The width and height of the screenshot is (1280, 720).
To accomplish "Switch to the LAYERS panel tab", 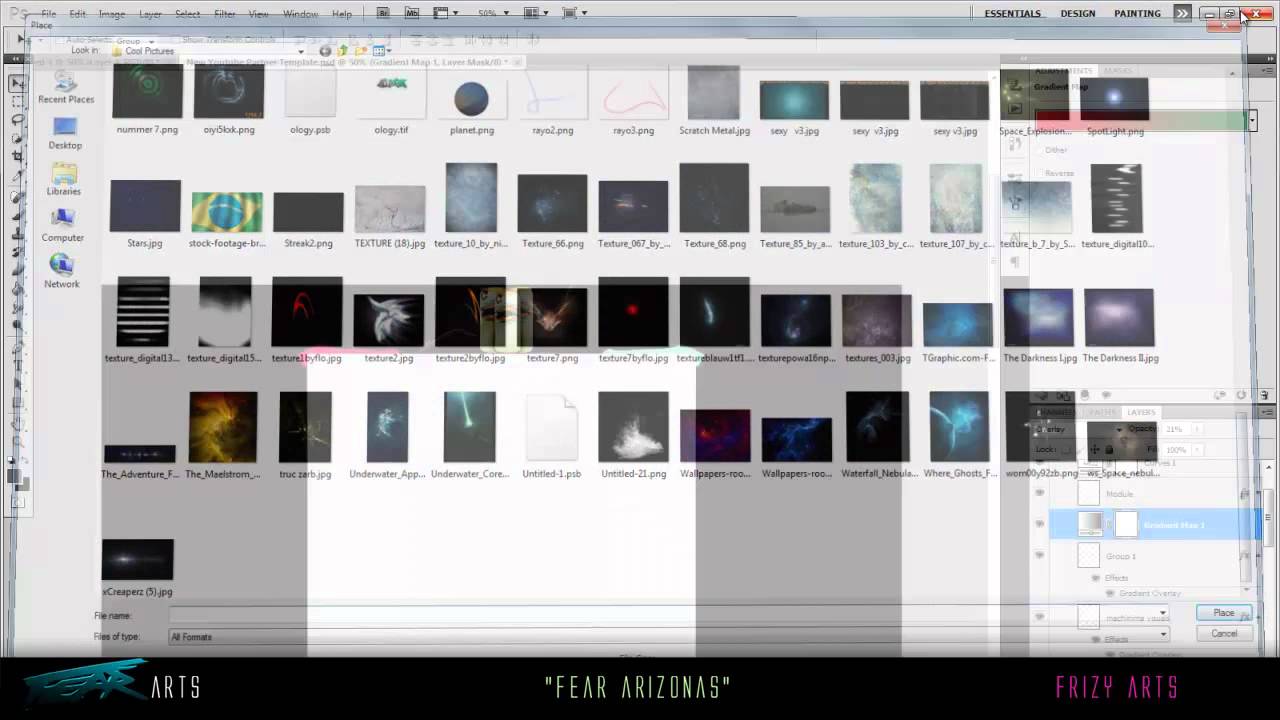I will pyautogui.click(x=1141, y=412).
